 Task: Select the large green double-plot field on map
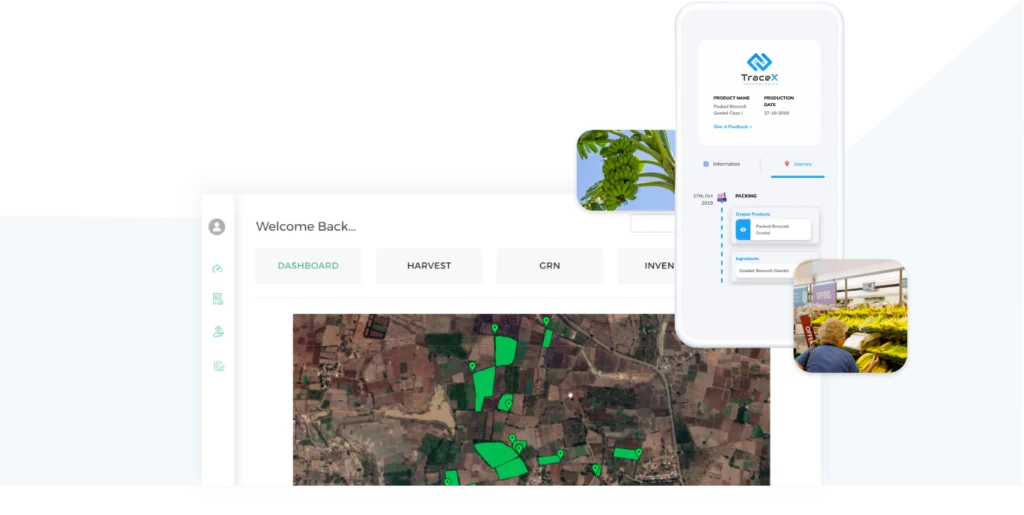[501, 460]
